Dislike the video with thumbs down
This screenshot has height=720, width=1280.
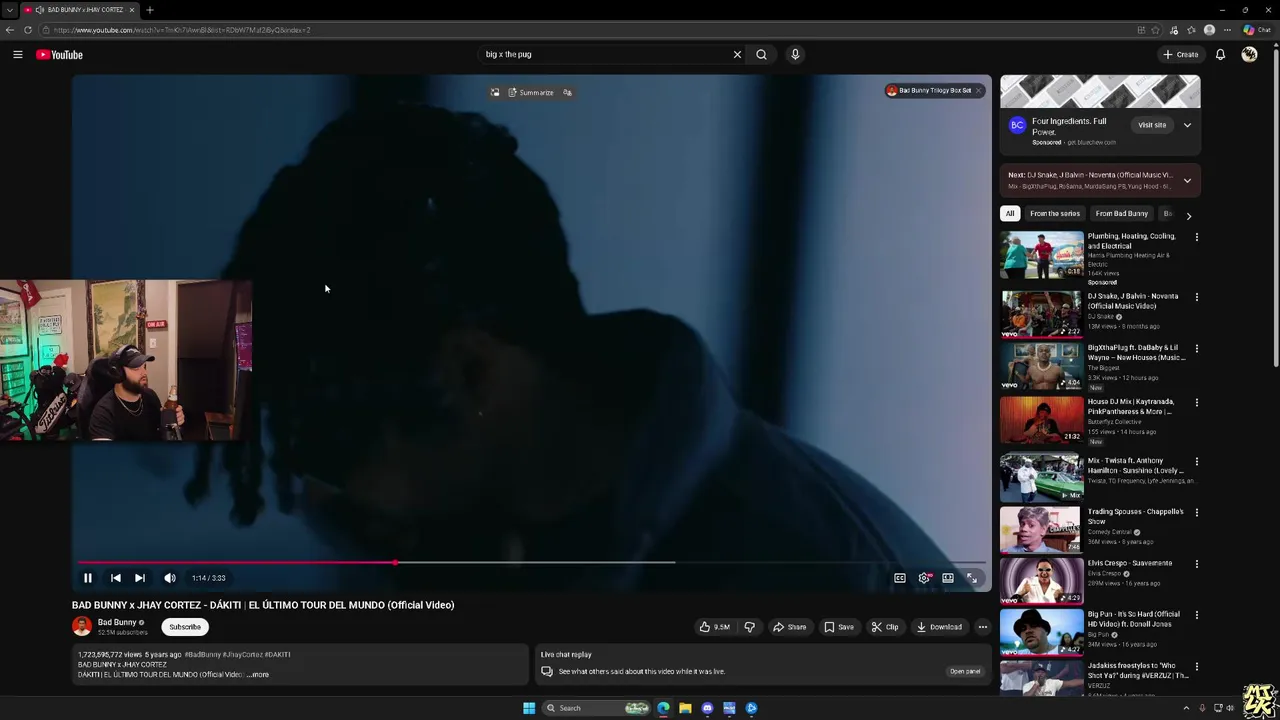point(749,627)
